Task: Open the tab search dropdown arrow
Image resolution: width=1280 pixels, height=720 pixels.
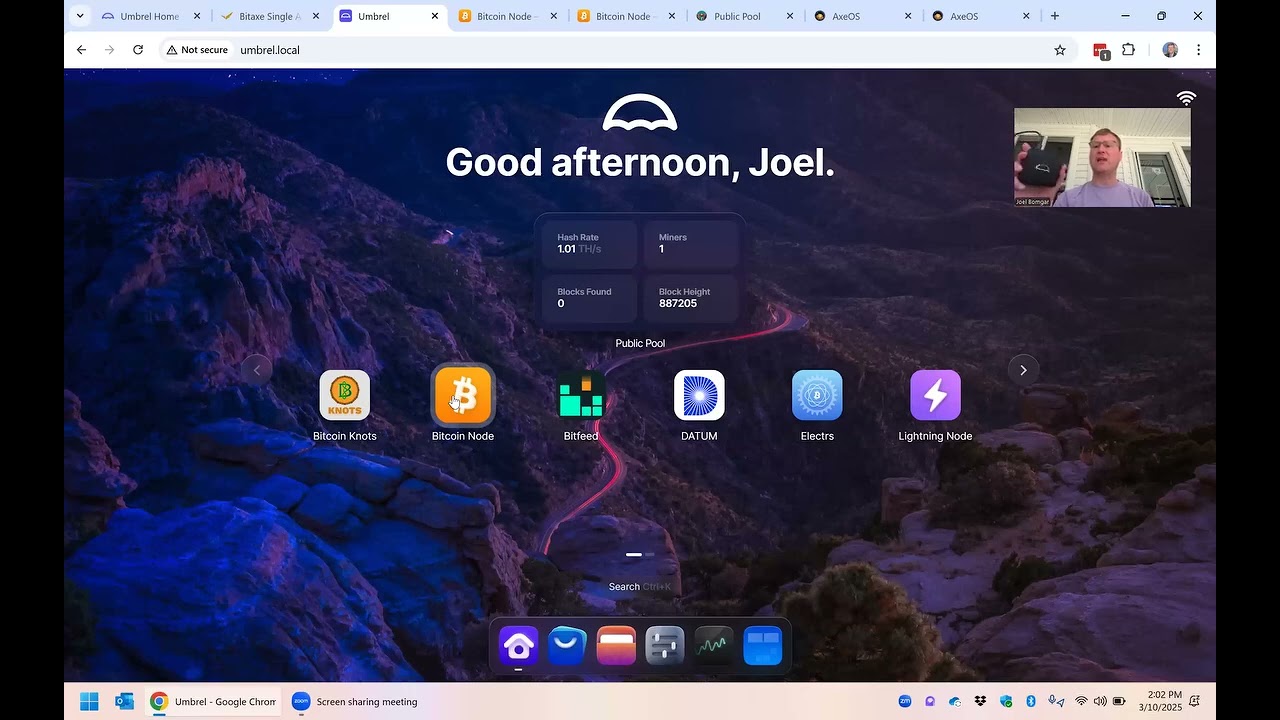Action: (x=80, y=16)
